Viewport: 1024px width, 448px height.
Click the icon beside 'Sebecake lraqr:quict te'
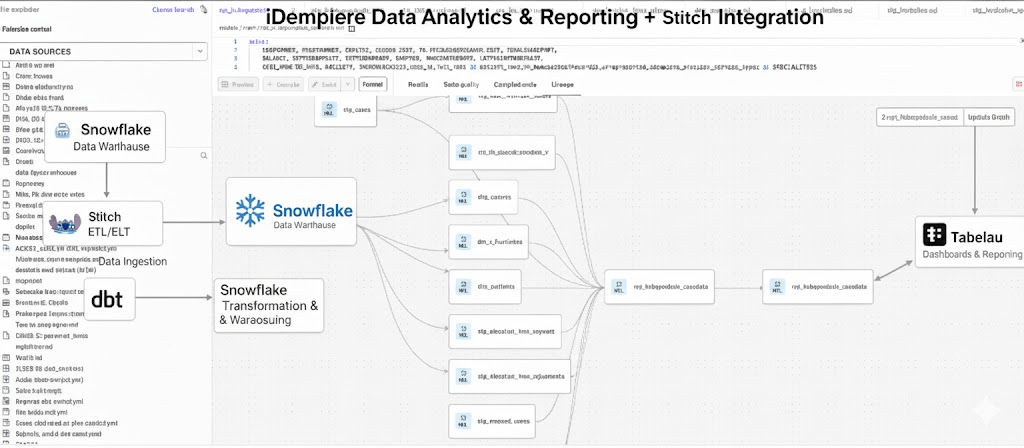[x=7, y=292]
